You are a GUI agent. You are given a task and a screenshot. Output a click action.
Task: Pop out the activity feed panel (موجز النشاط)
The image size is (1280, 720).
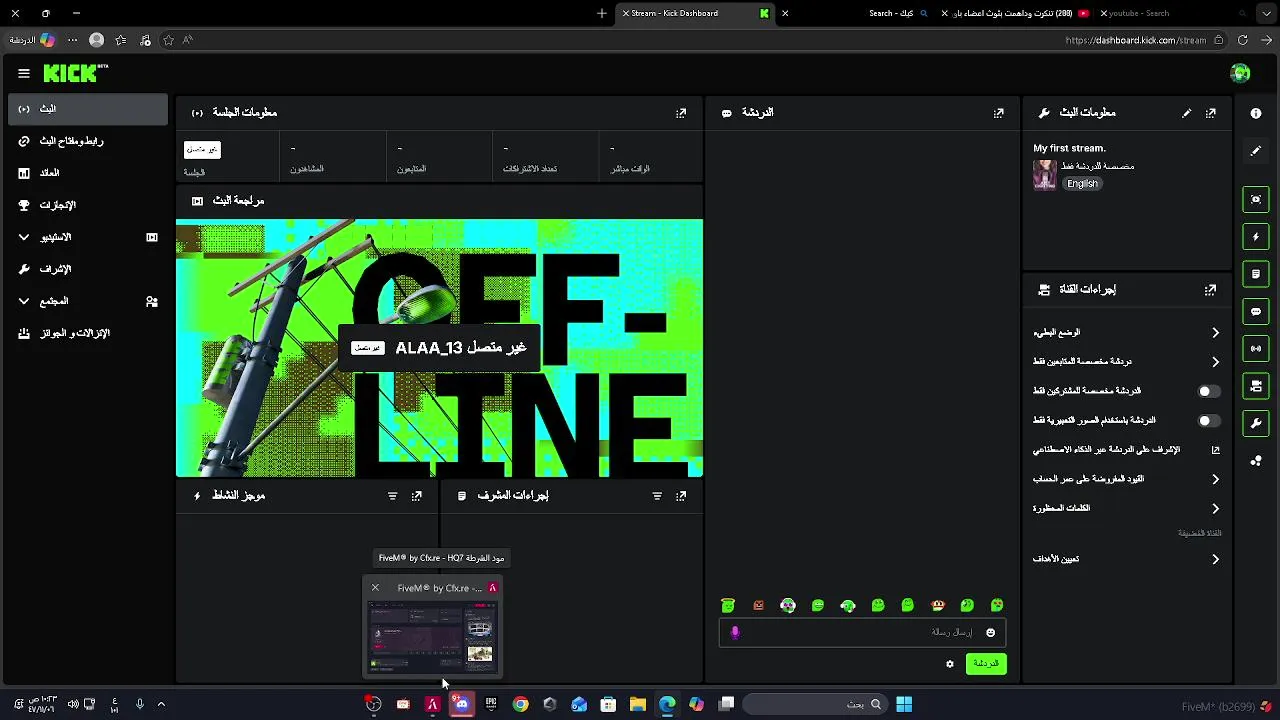coord(417,496)
